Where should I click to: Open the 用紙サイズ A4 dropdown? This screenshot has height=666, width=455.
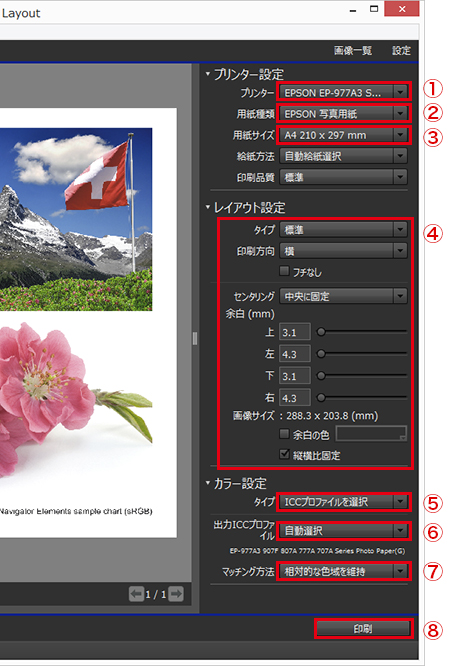pos(343,135)
